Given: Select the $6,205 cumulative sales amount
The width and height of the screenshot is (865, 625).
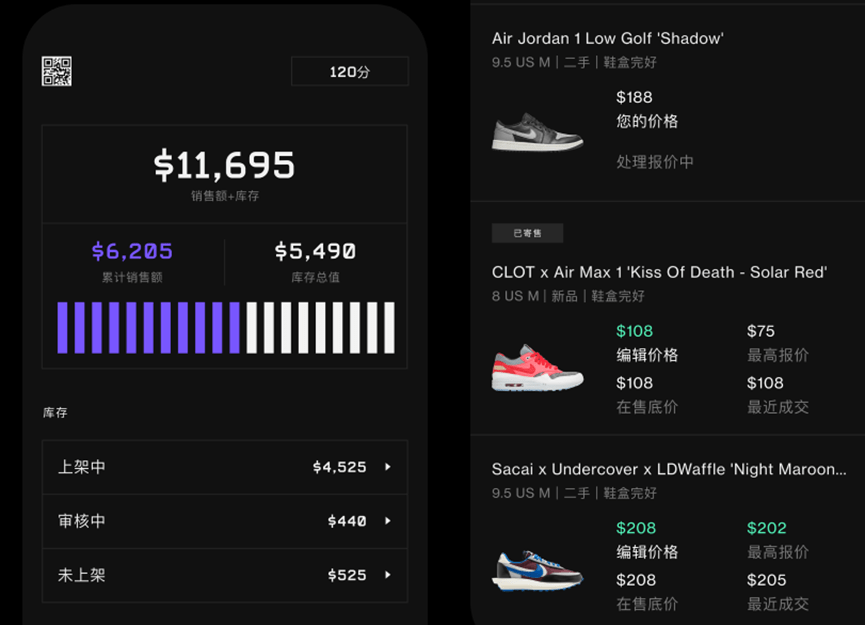Looking at the screenshot, I should point(132,251).
